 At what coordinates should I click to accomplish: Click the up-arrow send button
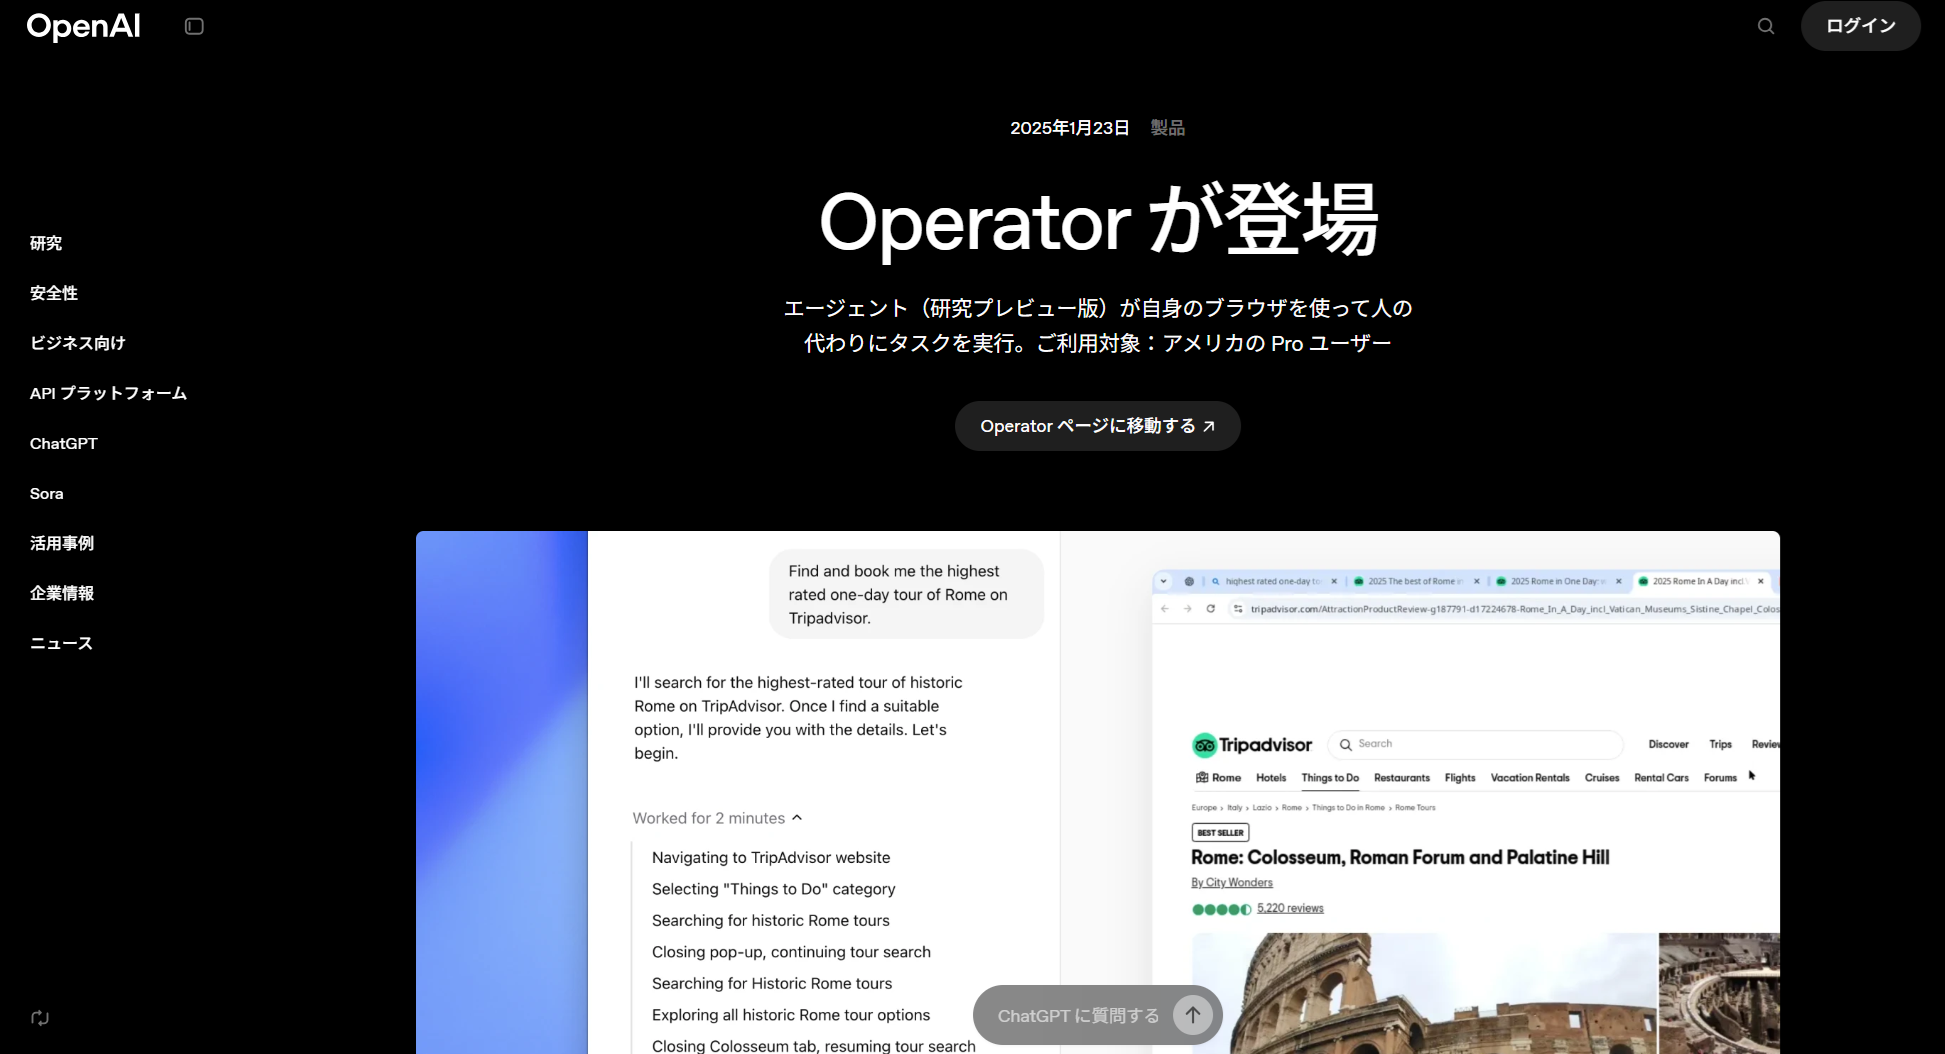1193,1015
